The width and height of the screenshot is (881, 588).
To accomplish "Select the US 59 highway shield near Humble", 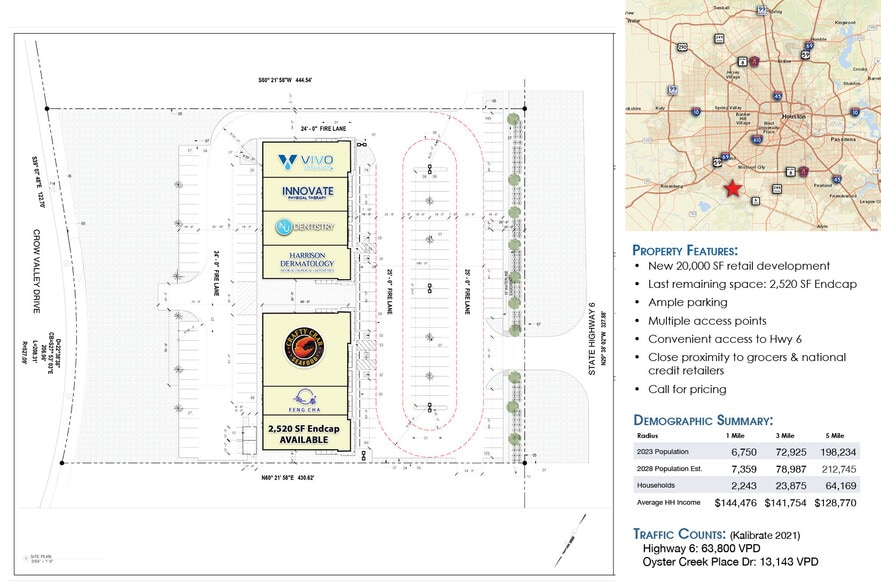I will pos(806,53).
